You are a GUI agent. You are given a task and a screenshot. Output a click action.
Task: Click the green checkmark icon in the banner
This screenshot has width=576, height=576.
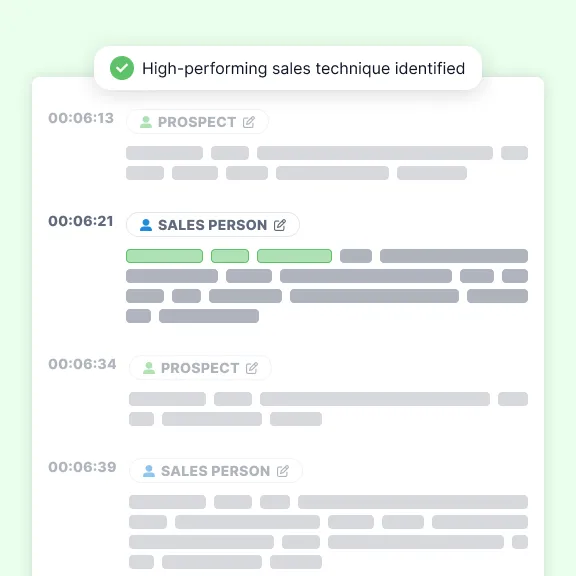tap(122, 68)
